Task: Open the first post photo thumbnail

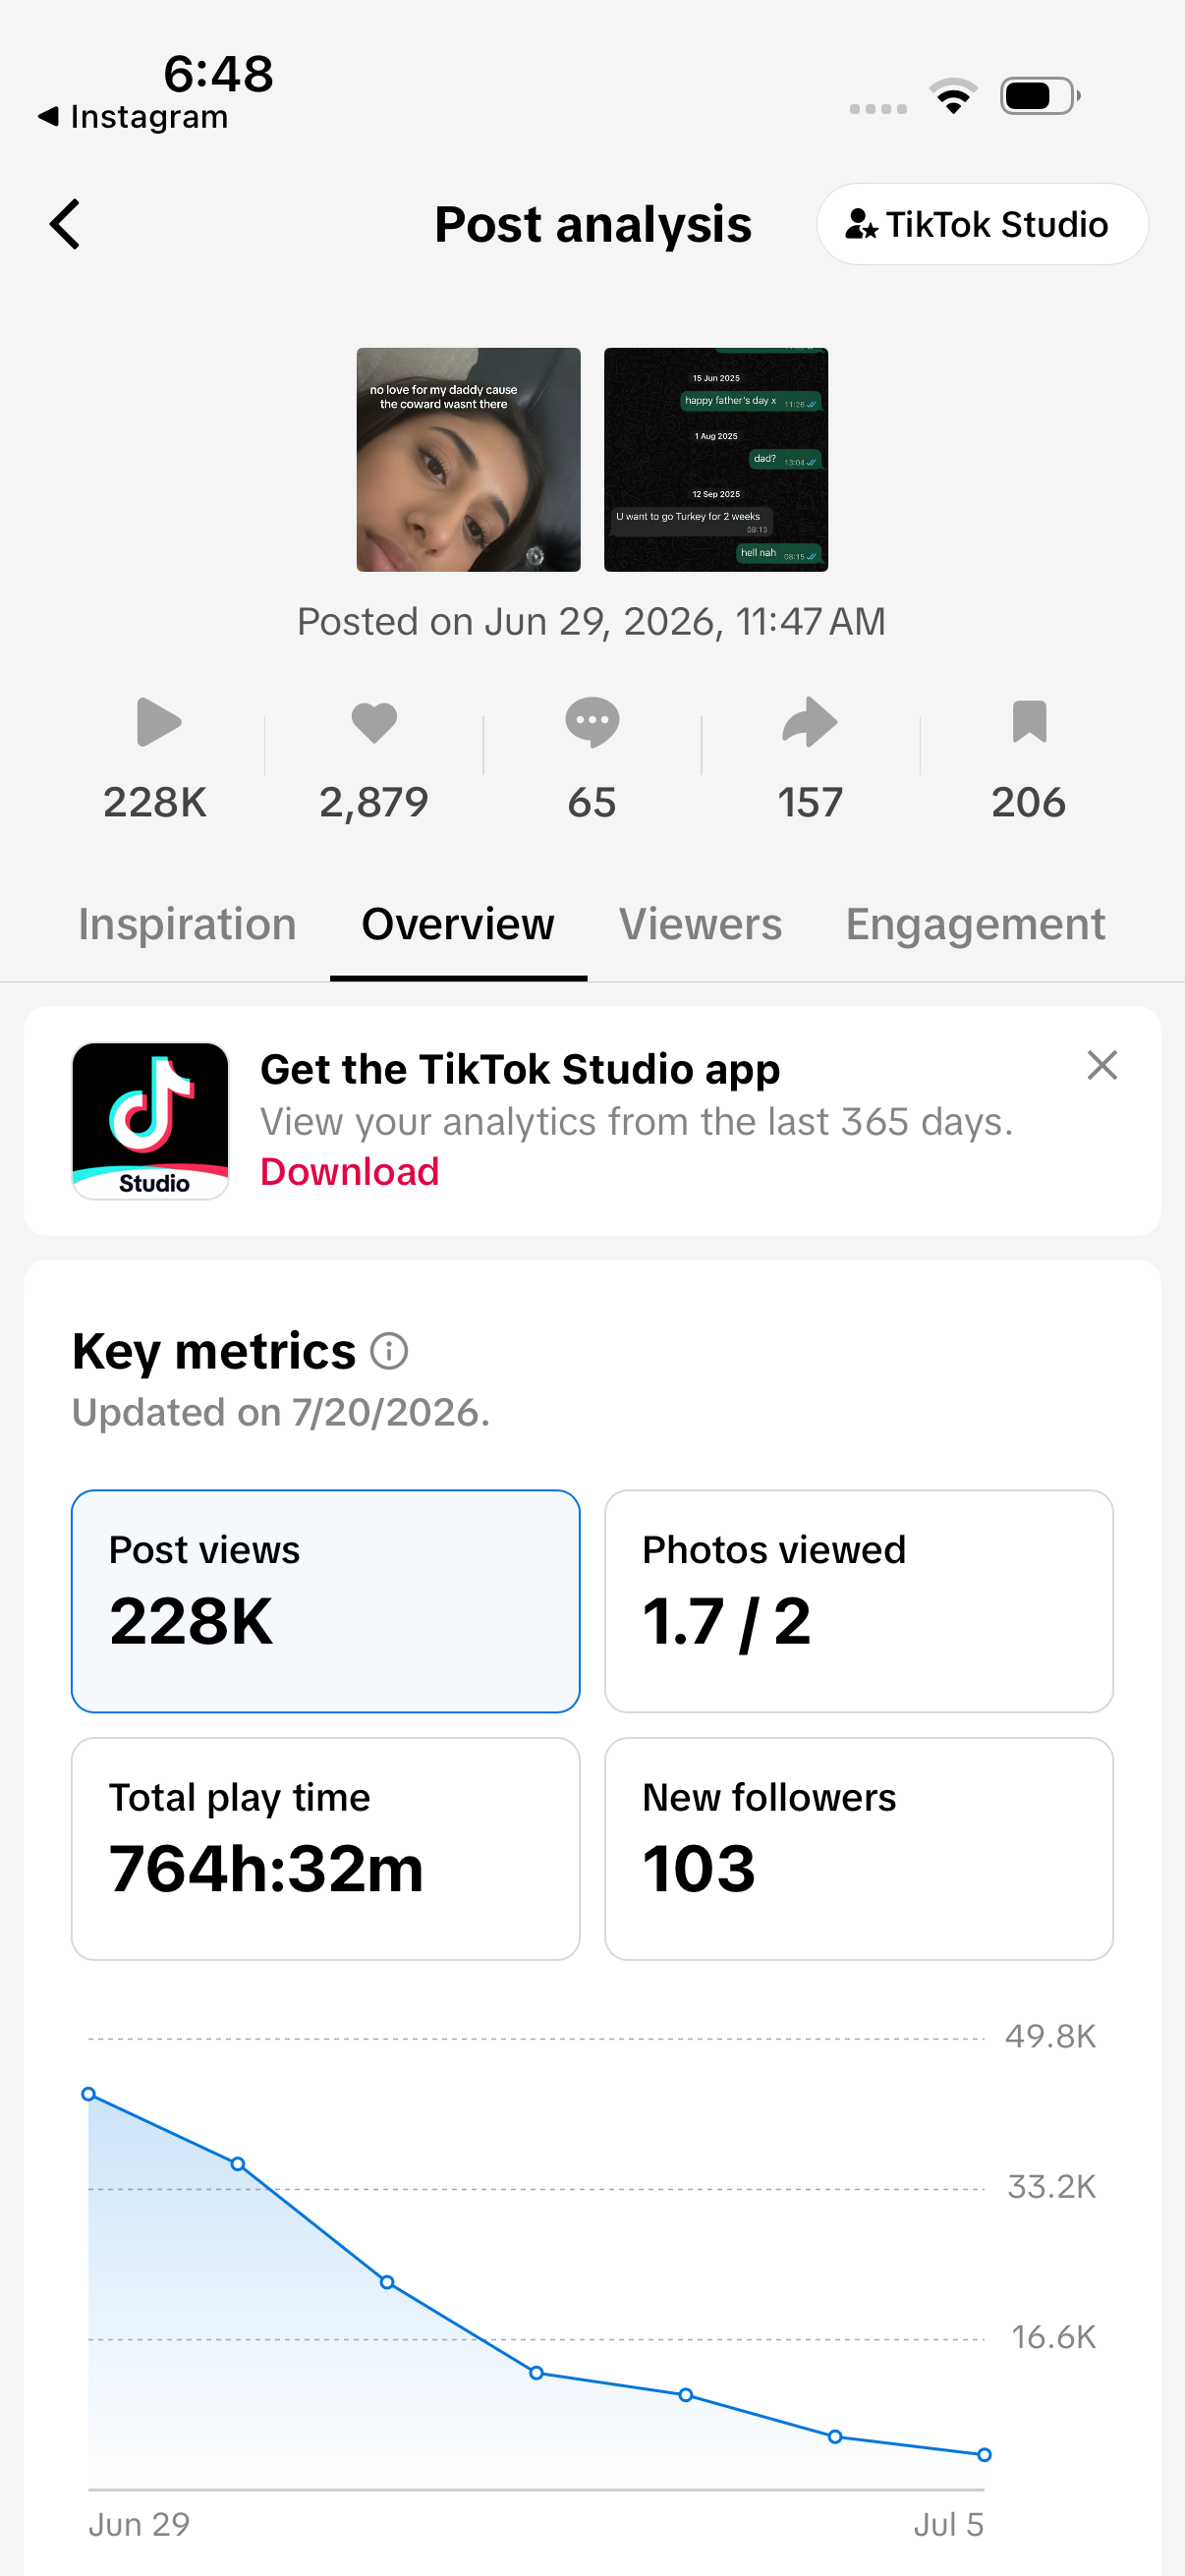Action: point(468,460)
